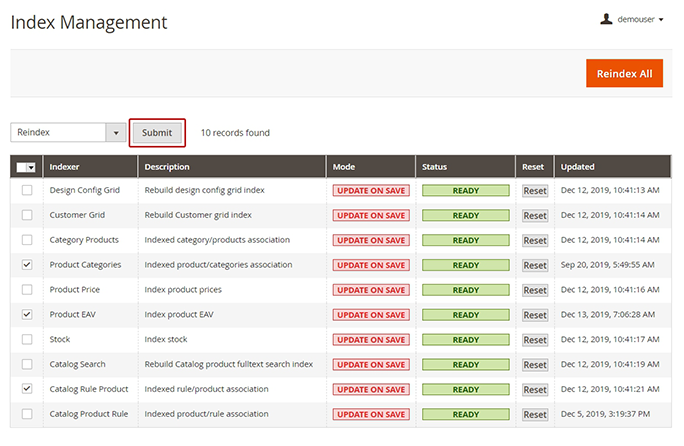Reset the Catalog Search indexer
684x446 pixels.
[535, 365]
